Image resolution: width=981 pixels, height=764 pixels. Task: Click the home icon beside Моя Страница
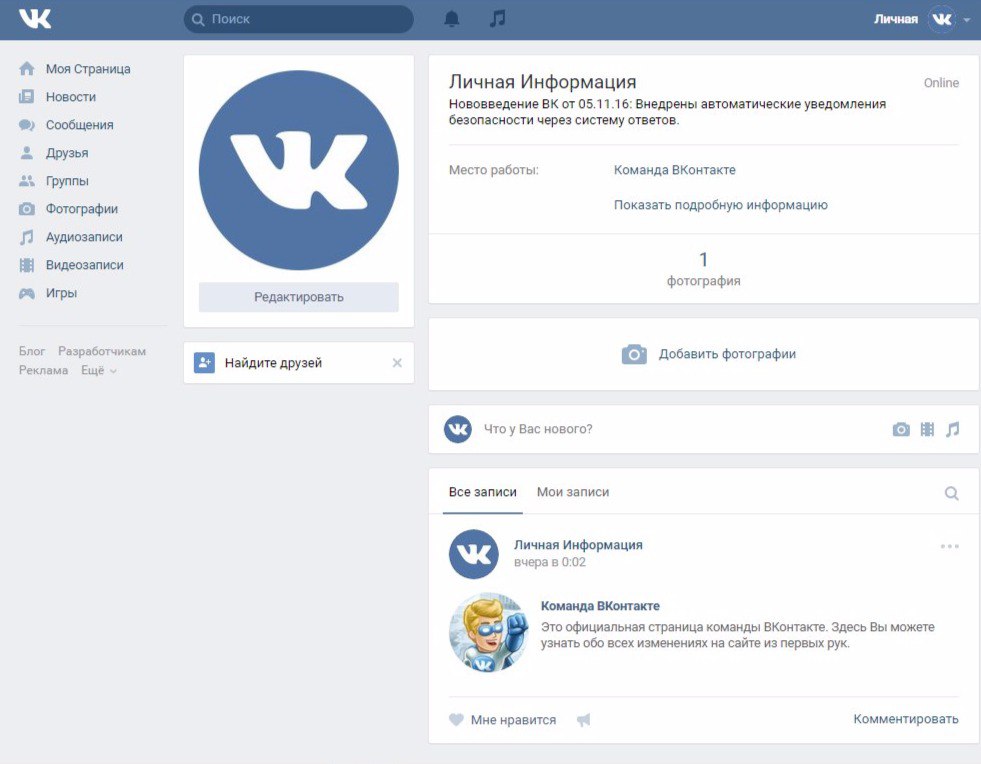point(27,69)
